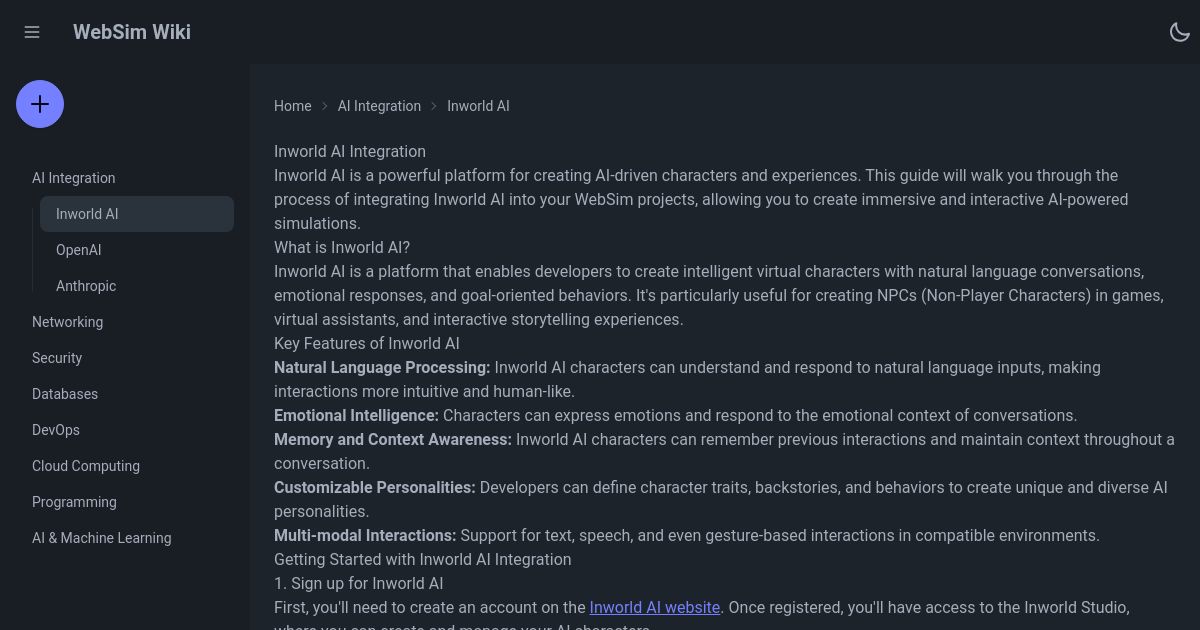
Task: Click the Inworld AI website hyperlink
Action: pyautogui.click(x=654, y=607)
